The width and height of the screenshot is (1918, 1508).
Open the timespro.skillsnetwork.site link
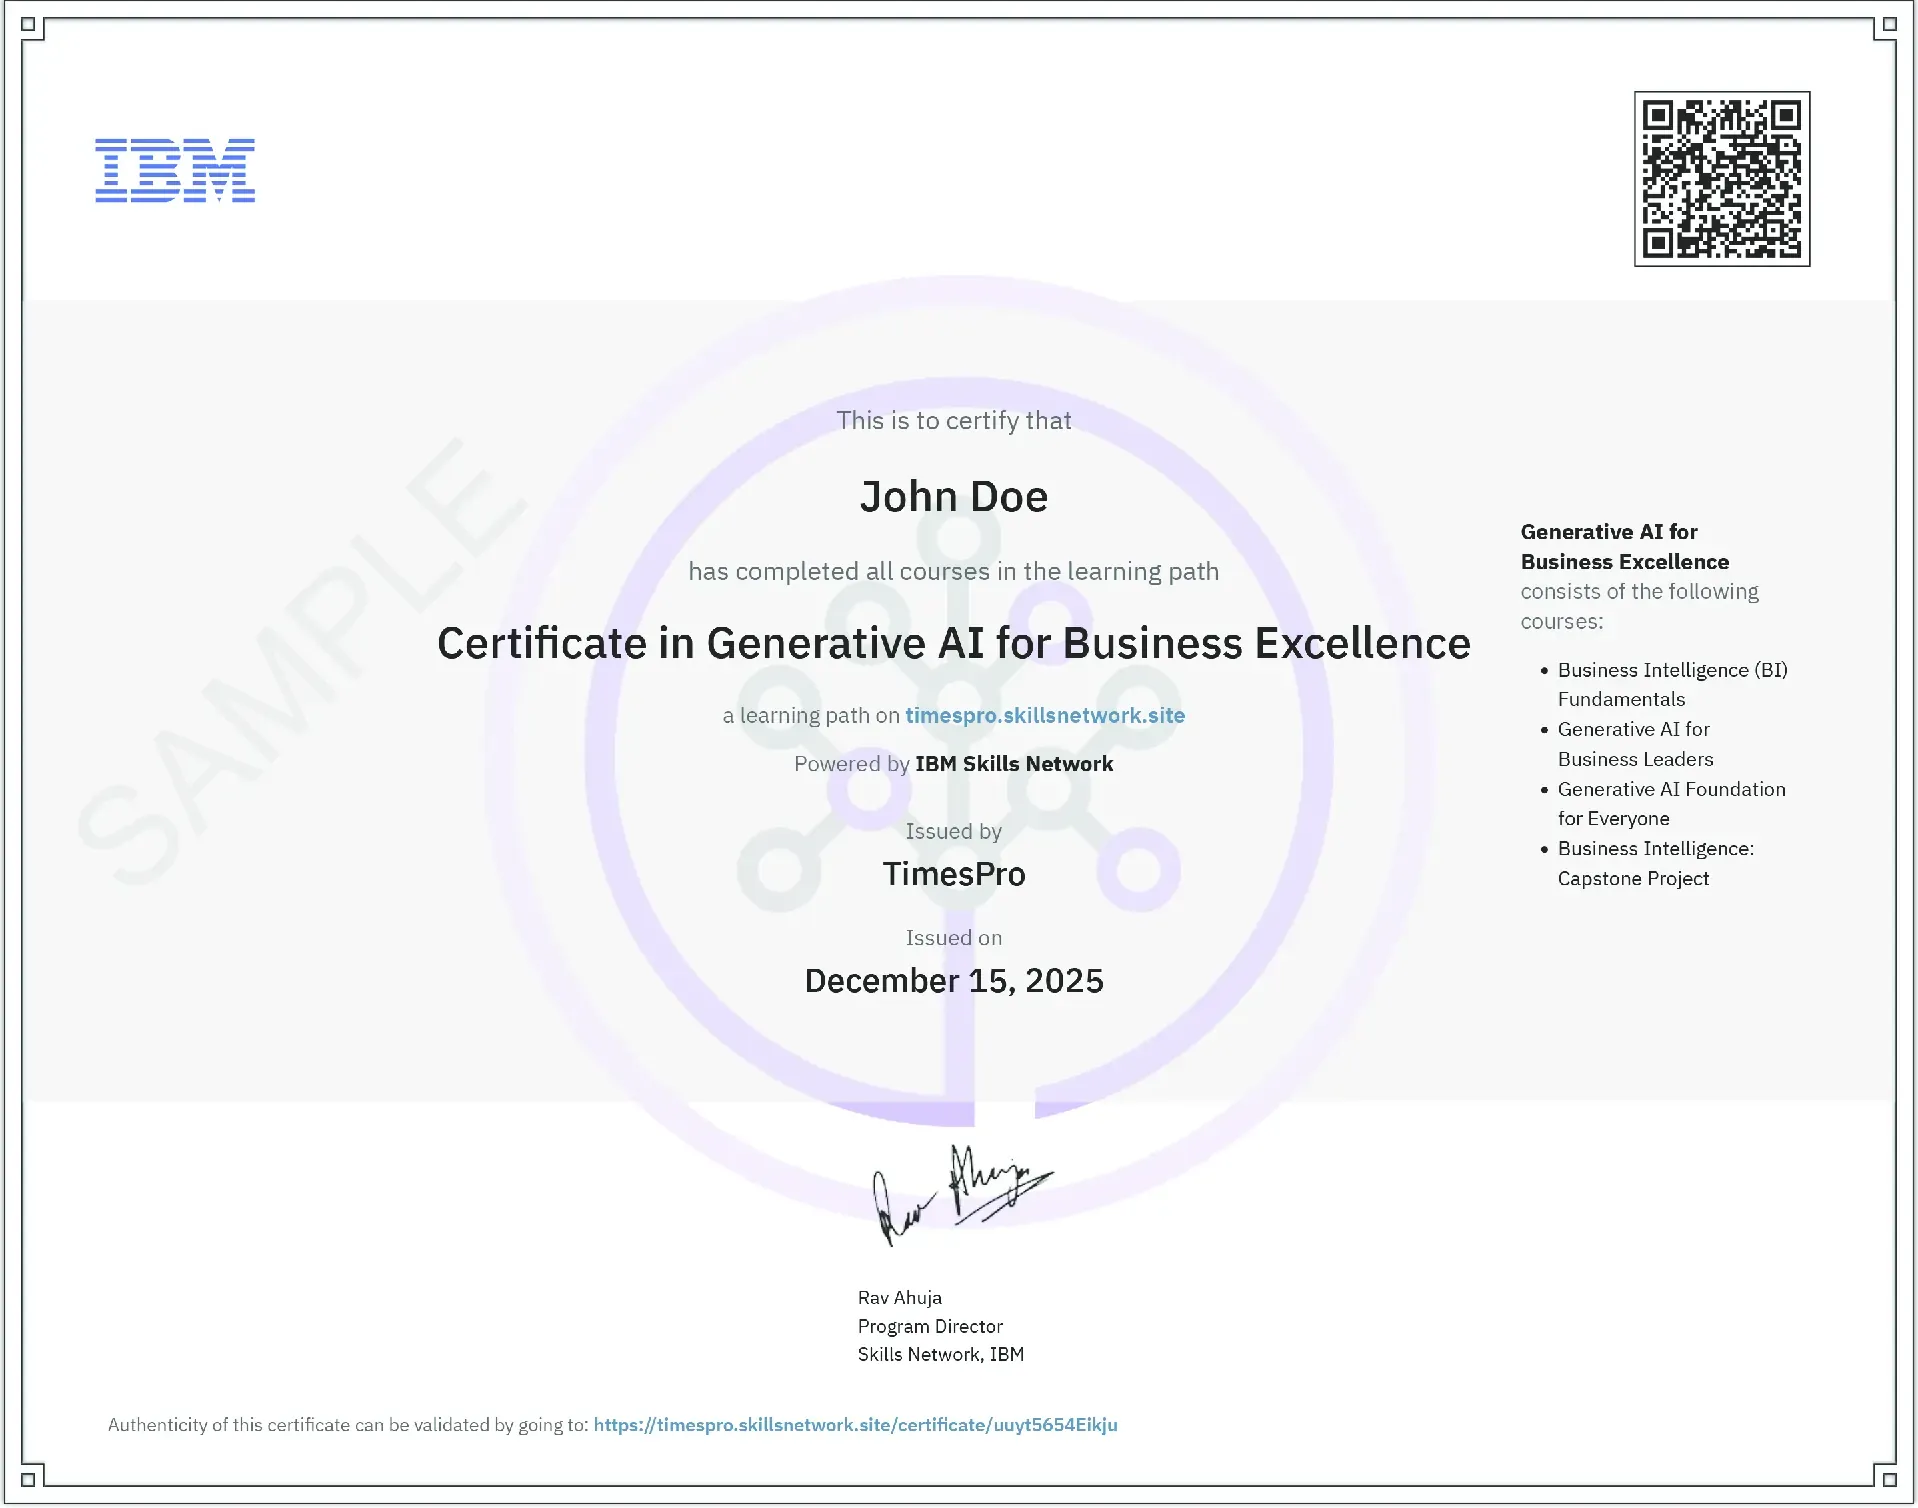[x=1044, y=716]
